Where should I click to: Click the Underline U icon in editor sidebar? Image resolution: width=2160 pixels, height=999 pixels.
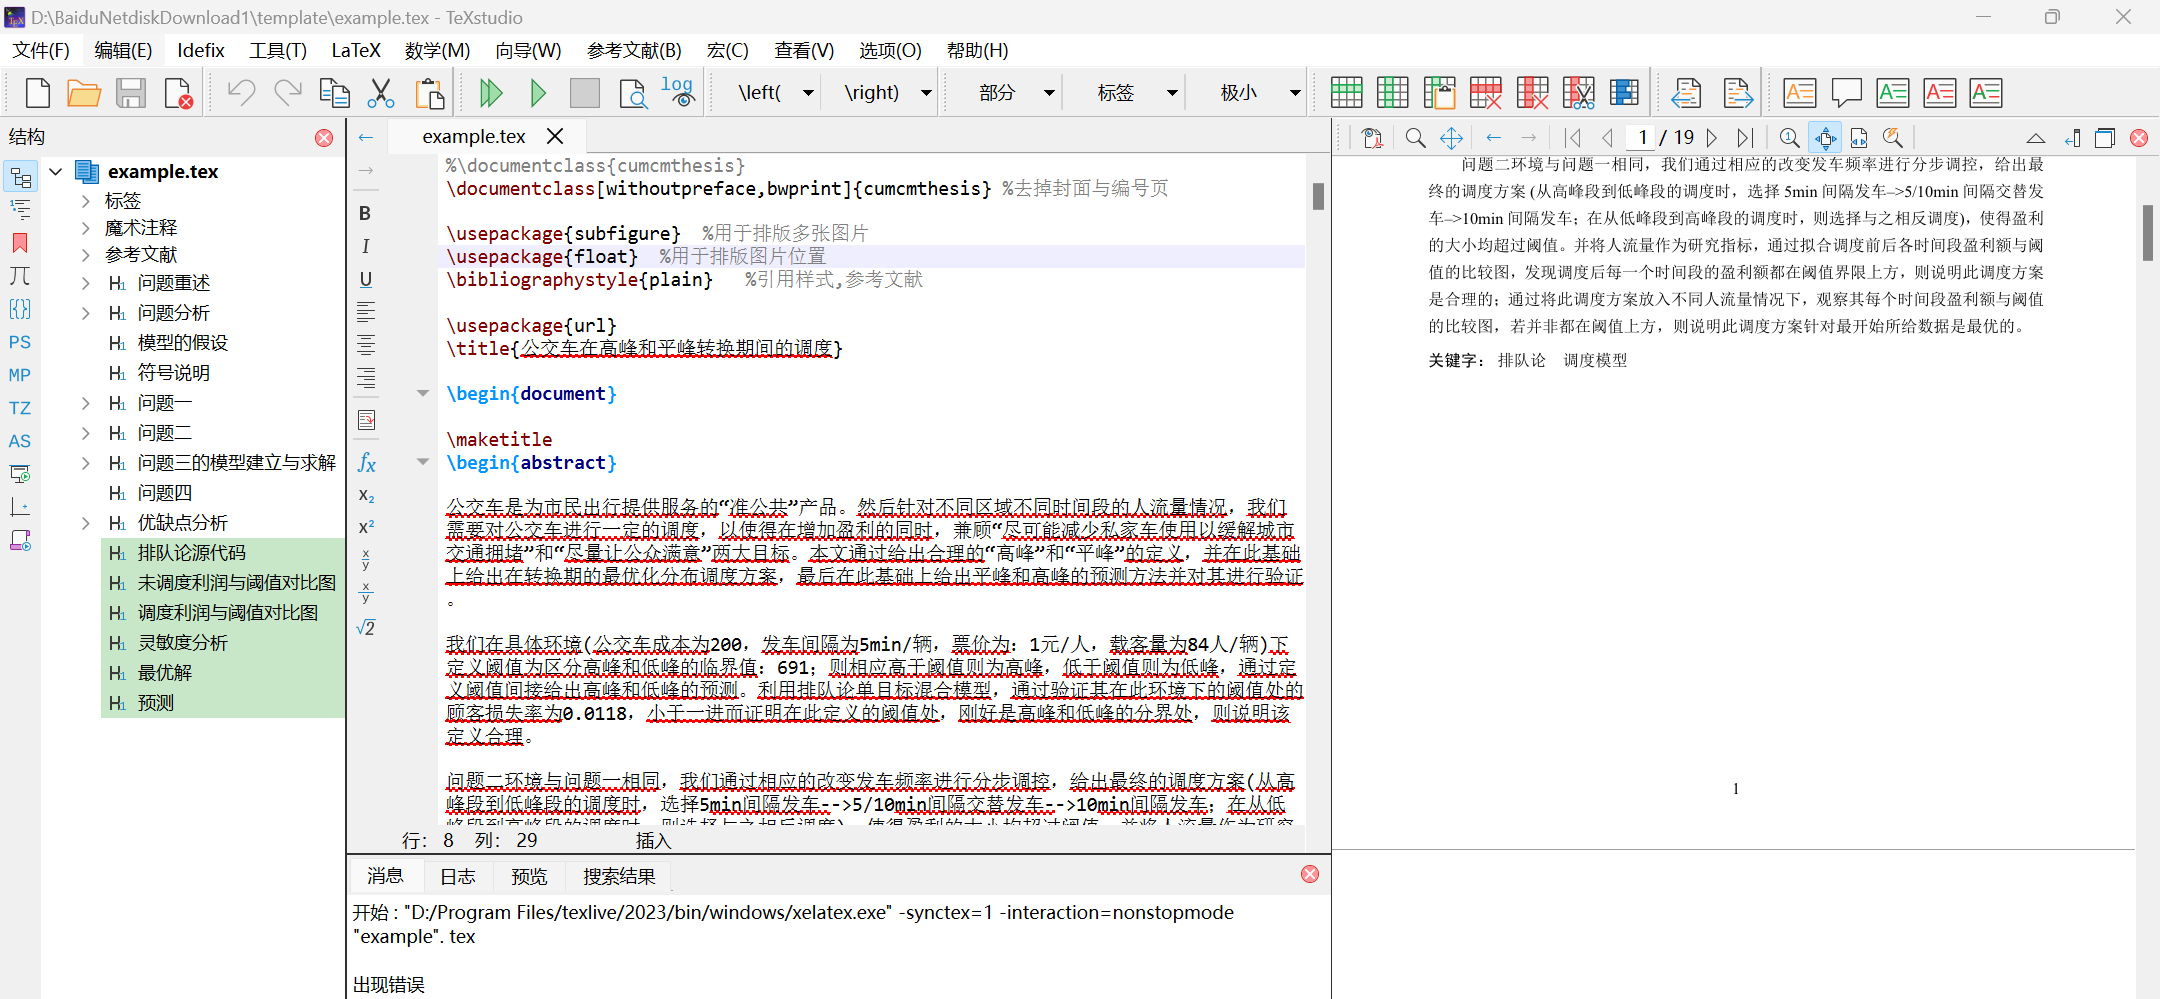[365, 279]
